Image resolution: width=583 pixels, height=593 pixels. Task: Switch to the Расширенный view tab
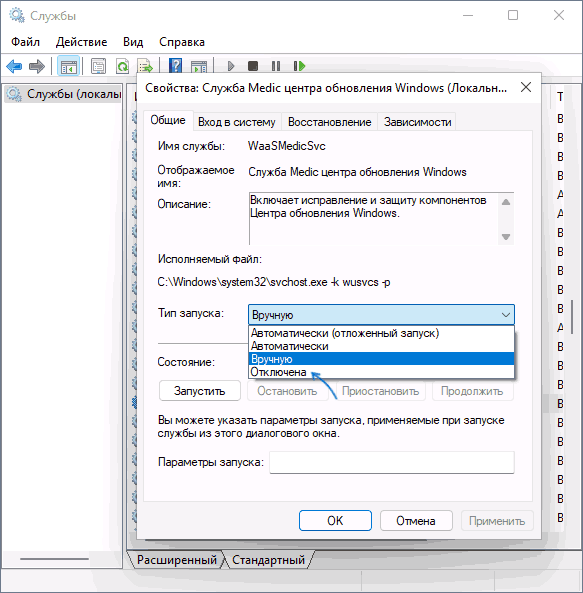[177, 560]
